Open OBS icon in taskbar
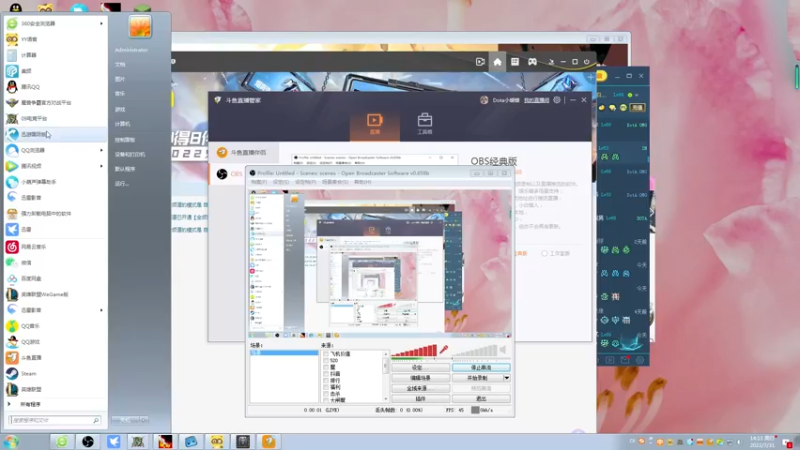Image resolution: width=800 pixels, height=450 pixels. 88,442
